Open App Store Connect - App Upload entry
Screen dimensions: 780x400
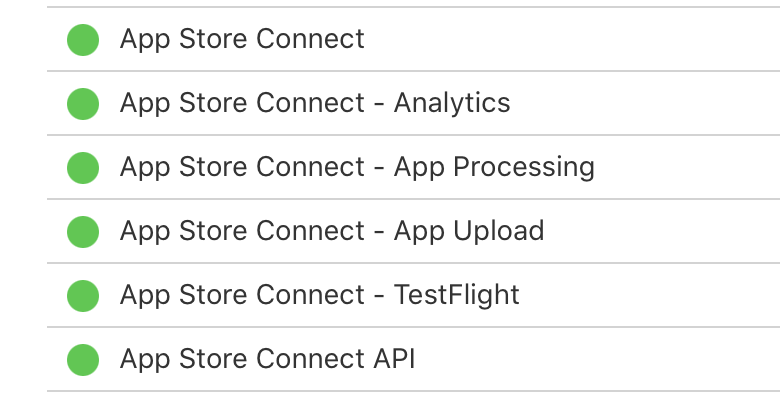tap(332, 232)
